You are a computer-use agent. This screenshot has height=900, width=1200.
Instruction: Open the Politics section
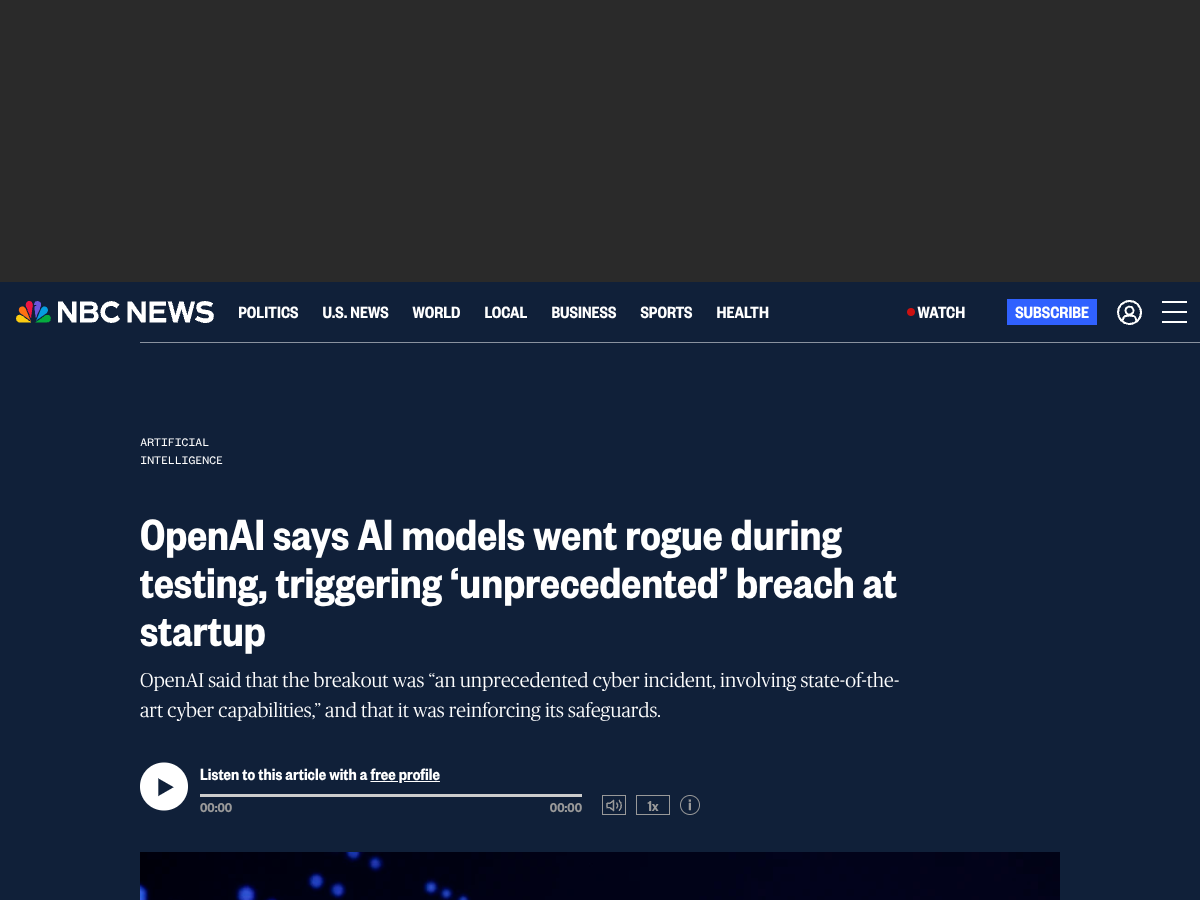(268, 312)
